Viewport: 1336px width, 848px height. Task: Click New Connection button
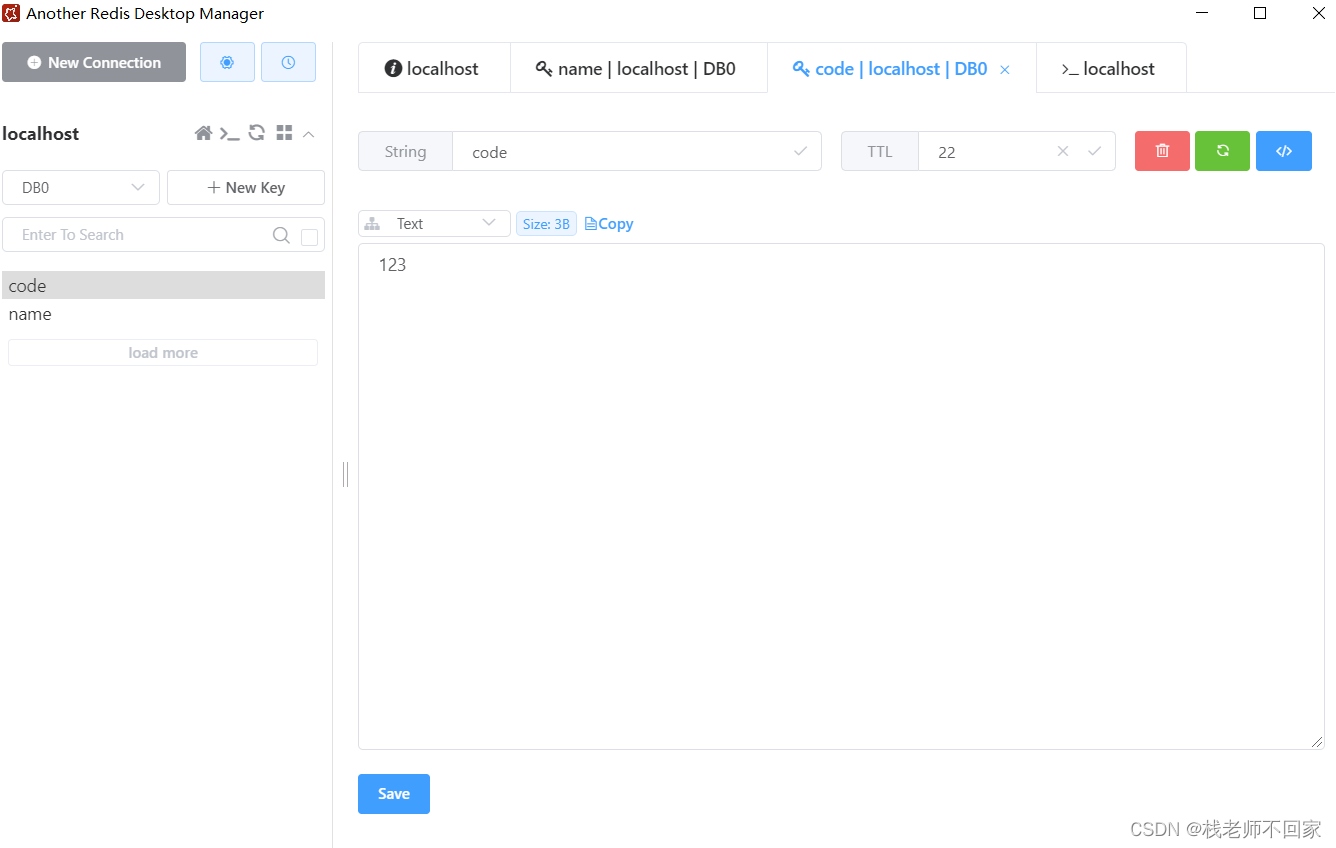pos(94,62)
